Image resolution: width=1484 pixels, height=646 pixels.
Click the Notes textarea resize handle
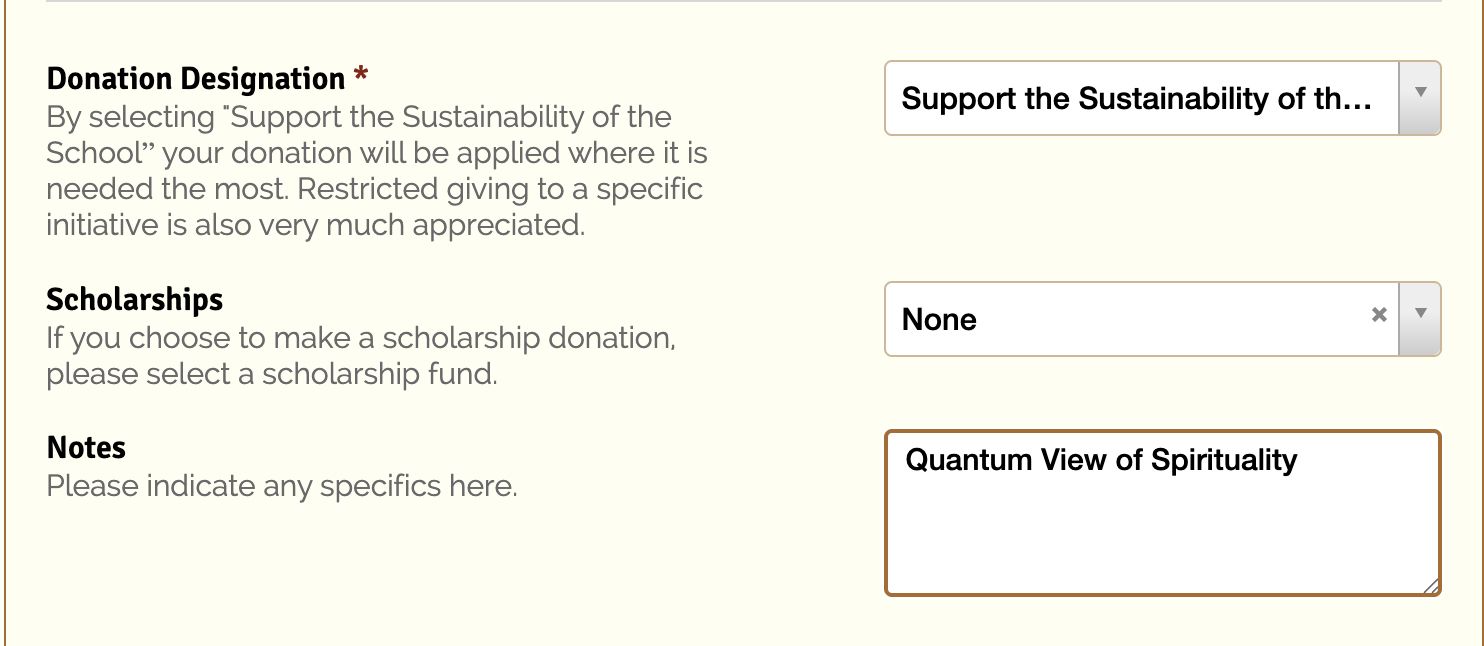tap(1432, 587)
